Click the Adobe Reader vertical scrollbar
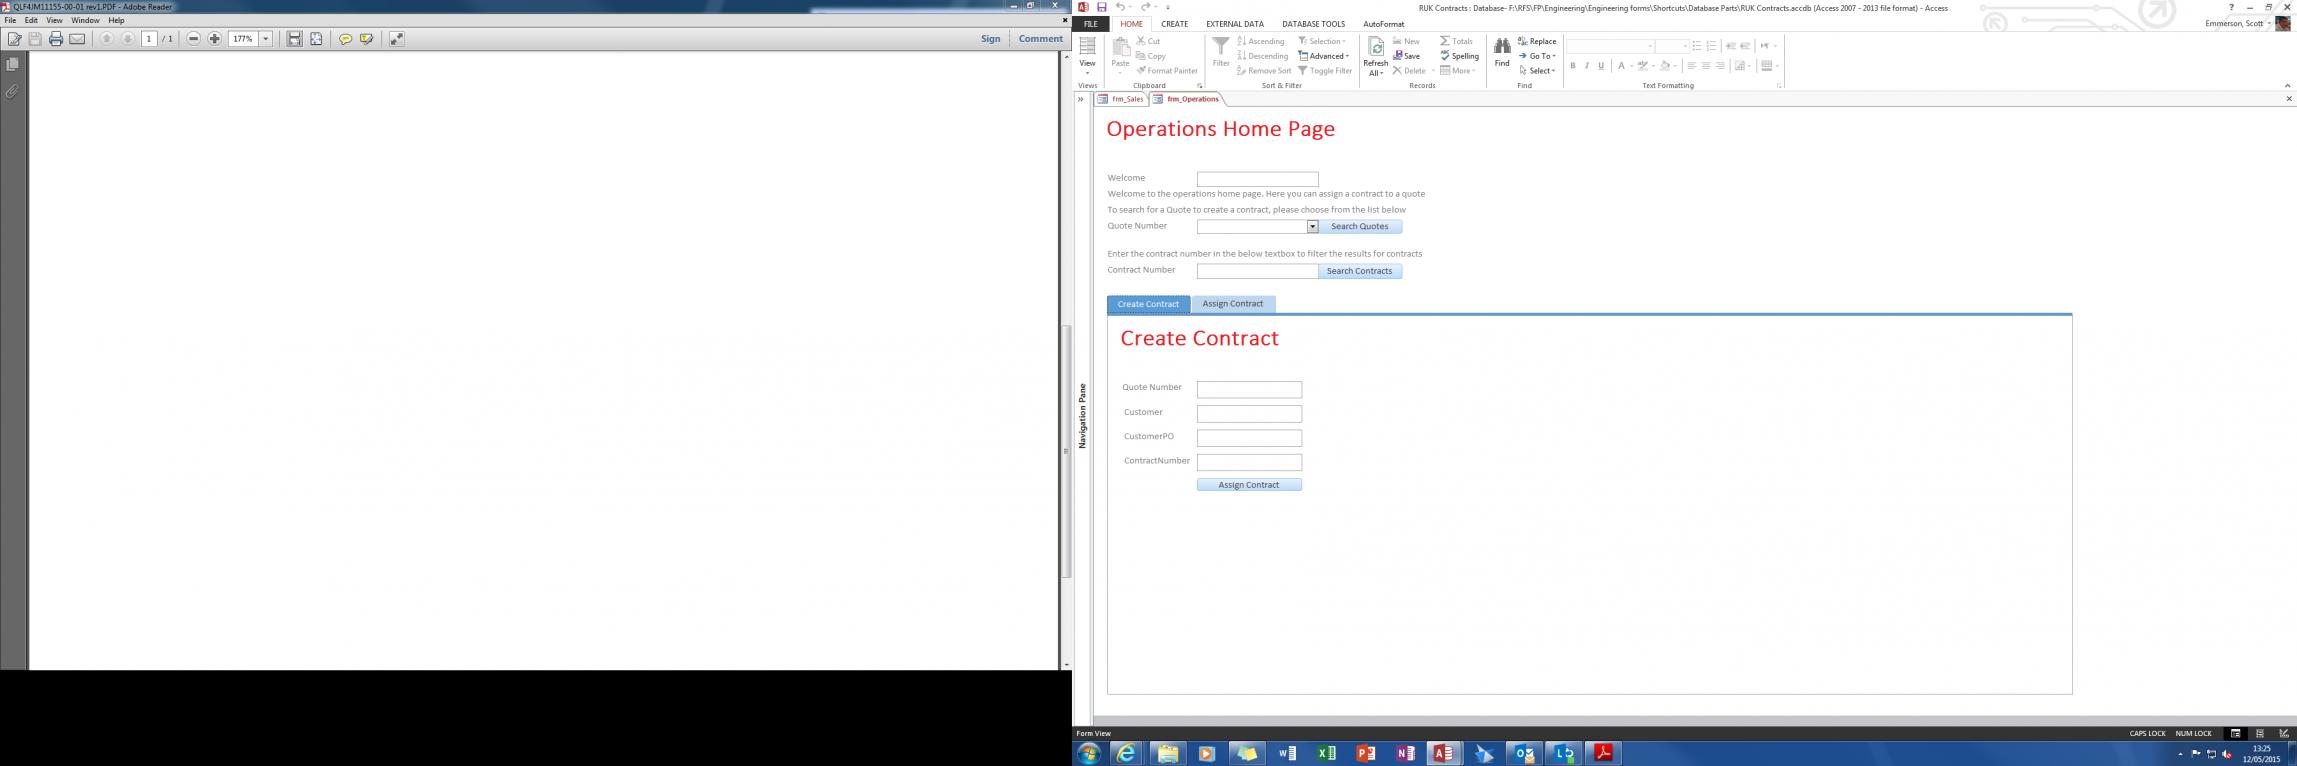Viewport: 2297px width, 766px height. coord(1066,450)
